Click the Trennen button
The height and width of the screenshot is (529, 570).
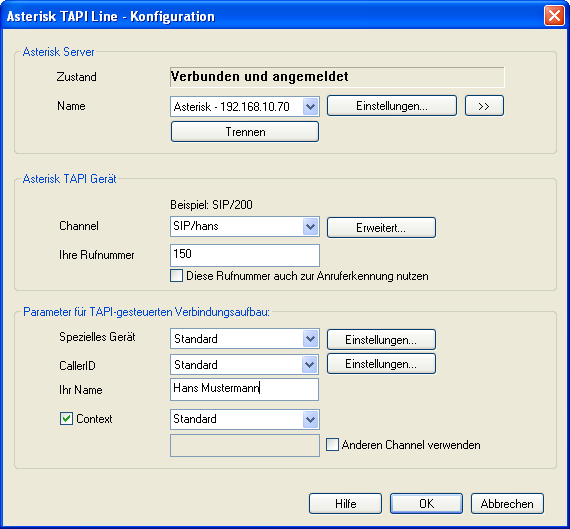pyautogui.click(x=245, y=132)
